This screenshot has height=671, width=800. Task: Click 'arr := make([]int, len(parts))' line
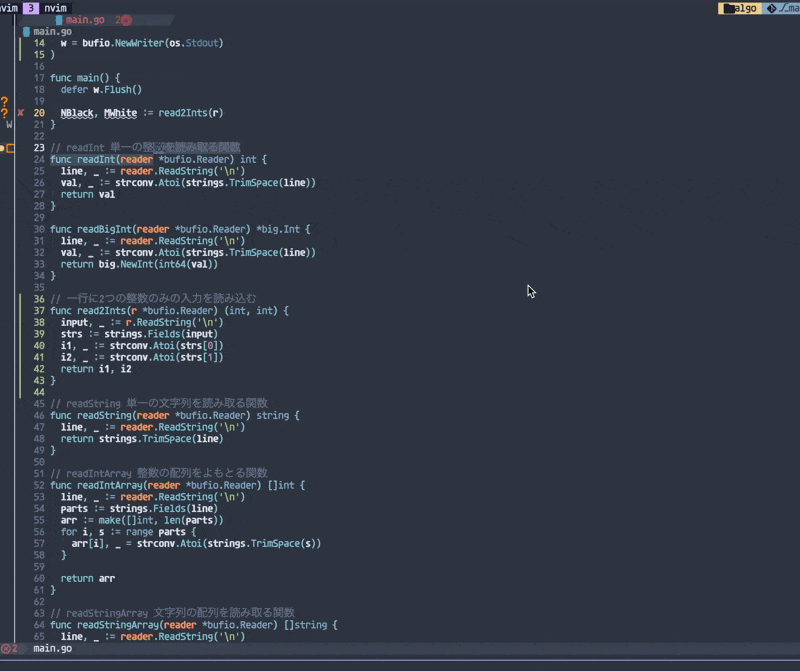pos(142,520)
